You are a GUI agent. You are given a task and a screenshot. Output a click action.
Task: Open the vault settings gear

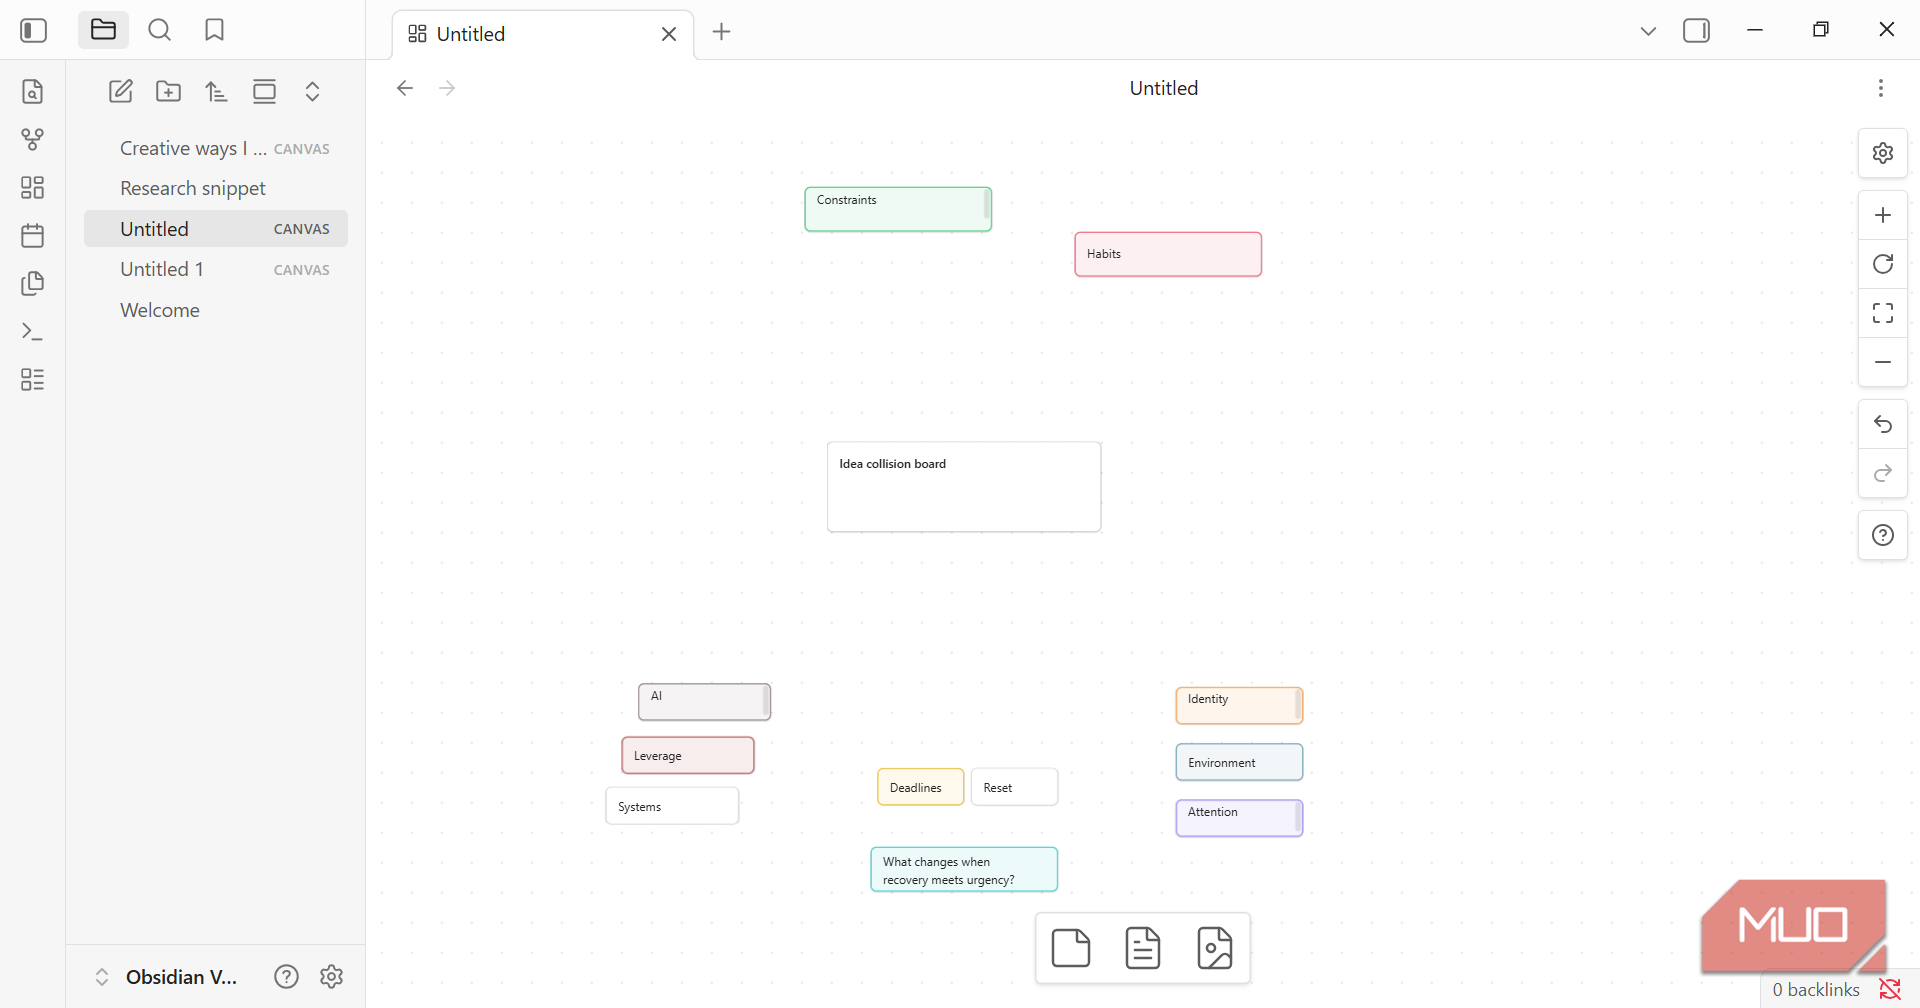[332, 977]
